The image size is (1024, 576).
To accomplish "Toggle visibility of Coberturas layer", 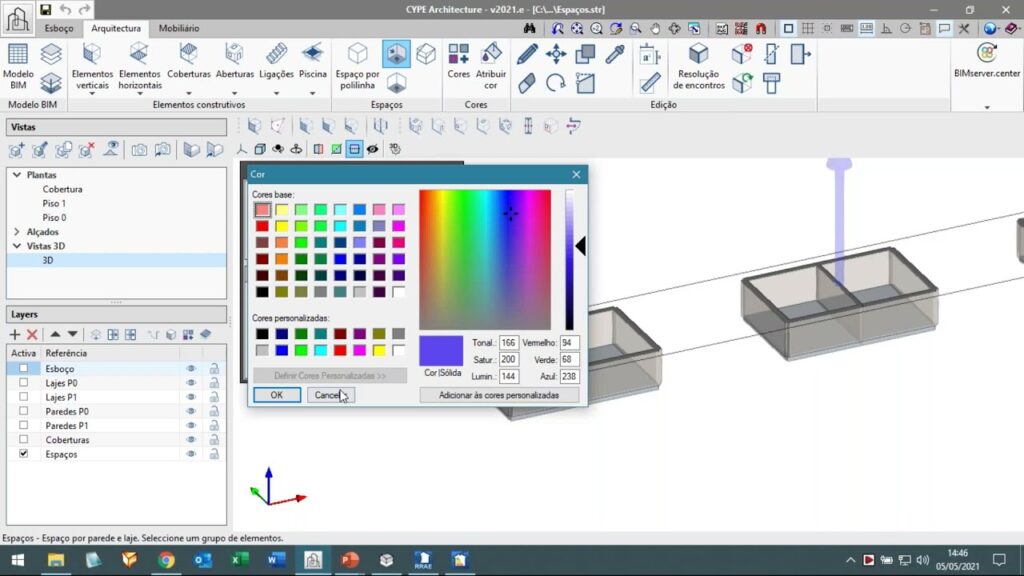I will click(x=190, y=440).
